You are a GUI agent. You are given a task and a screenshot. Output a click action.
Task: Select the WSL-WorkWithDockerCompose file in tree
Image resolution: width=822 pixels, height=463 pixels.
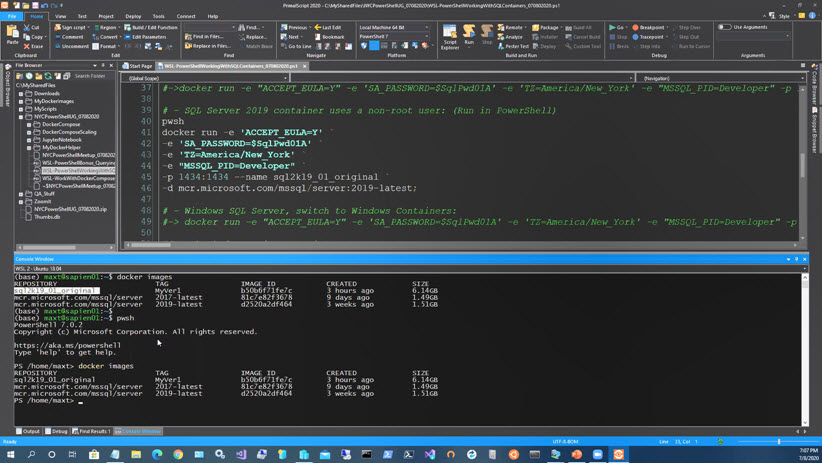tap(78, 178)
